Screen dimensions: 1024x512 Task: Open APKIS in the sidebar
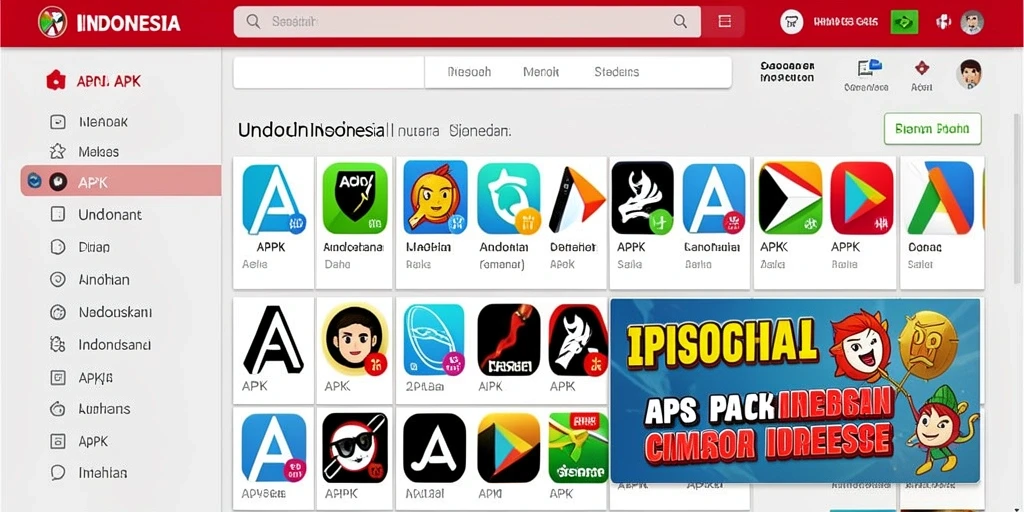pyautogui.click(x=82, y=377)
